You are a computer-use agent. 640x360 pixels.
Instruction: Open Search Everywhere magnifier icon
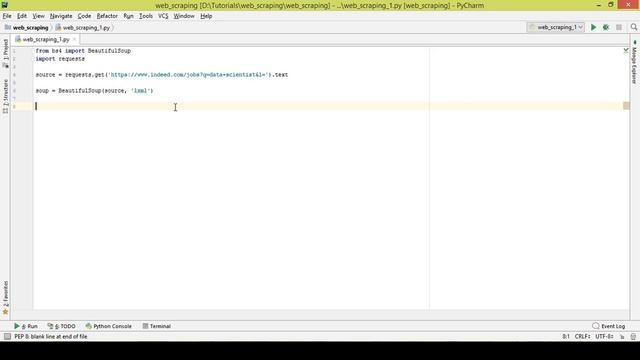[x=633, y=27]
